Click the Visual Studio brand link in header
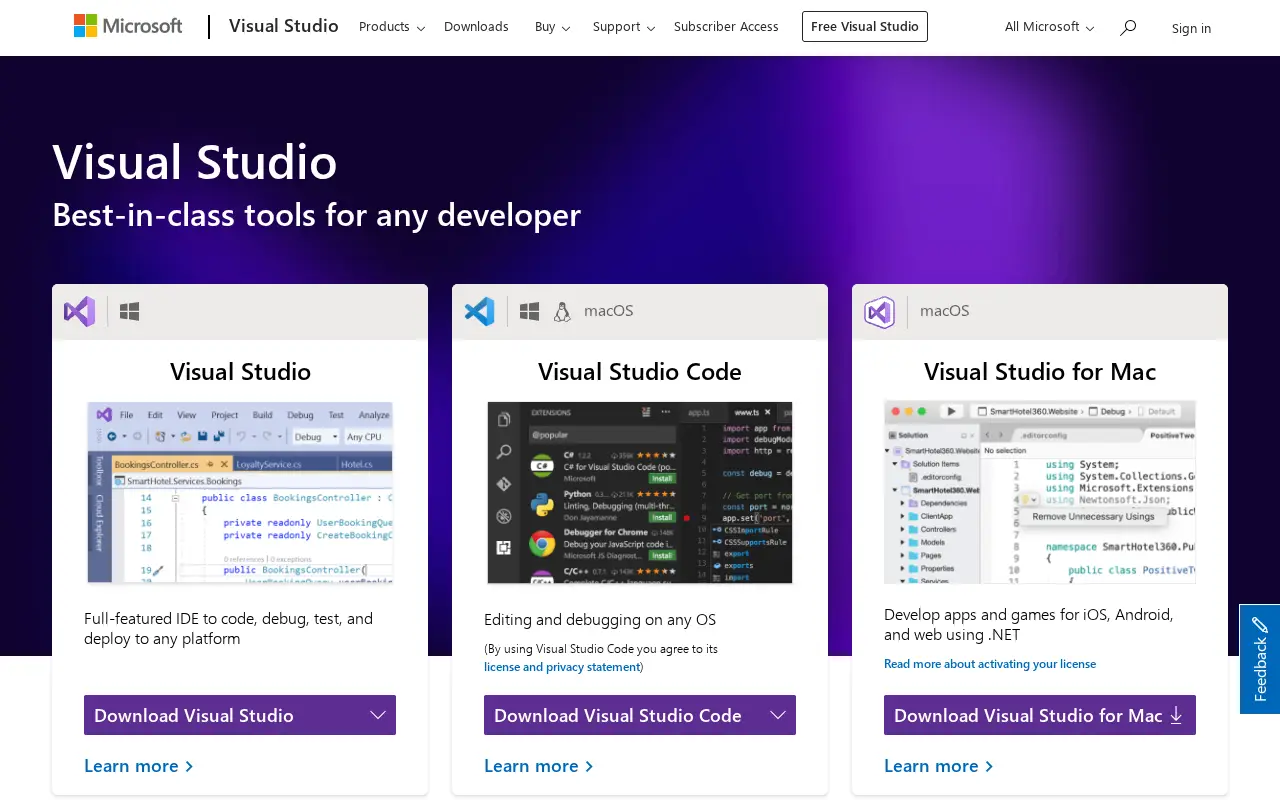 [x=284, y=26]
